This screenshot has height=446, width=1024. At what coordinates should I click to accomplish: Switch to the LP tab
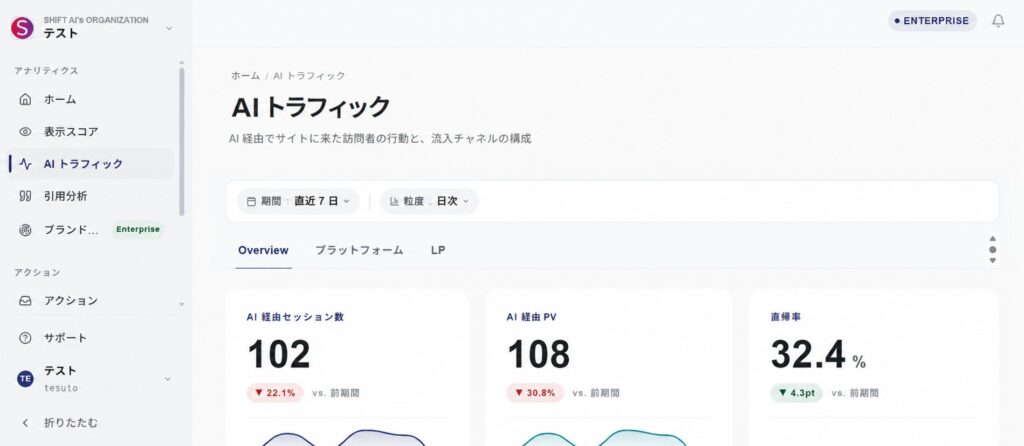(438, 250)
